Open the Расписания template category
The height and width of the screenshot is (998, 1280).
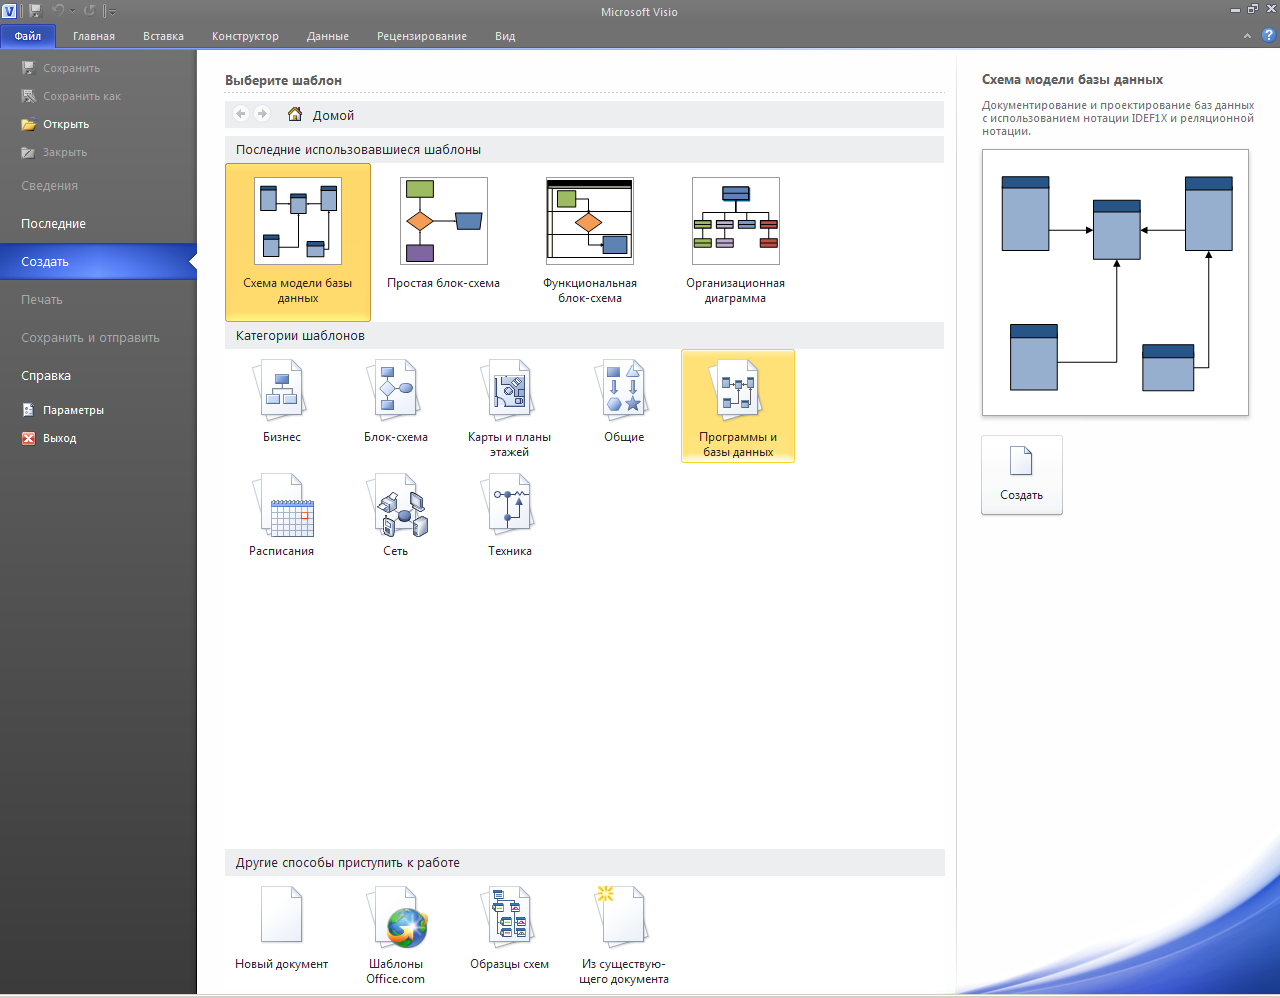tap(282, 516)
